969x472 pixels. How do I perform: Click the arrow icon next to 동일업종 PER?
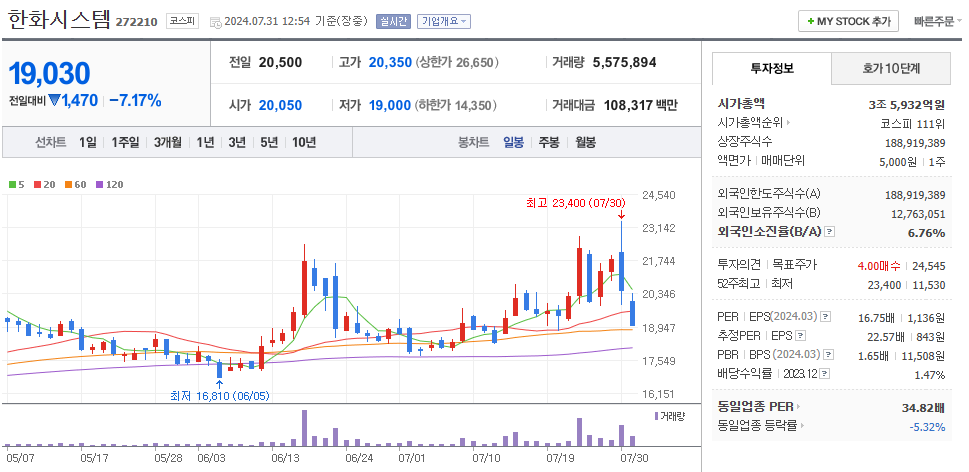tap(798, 407)
